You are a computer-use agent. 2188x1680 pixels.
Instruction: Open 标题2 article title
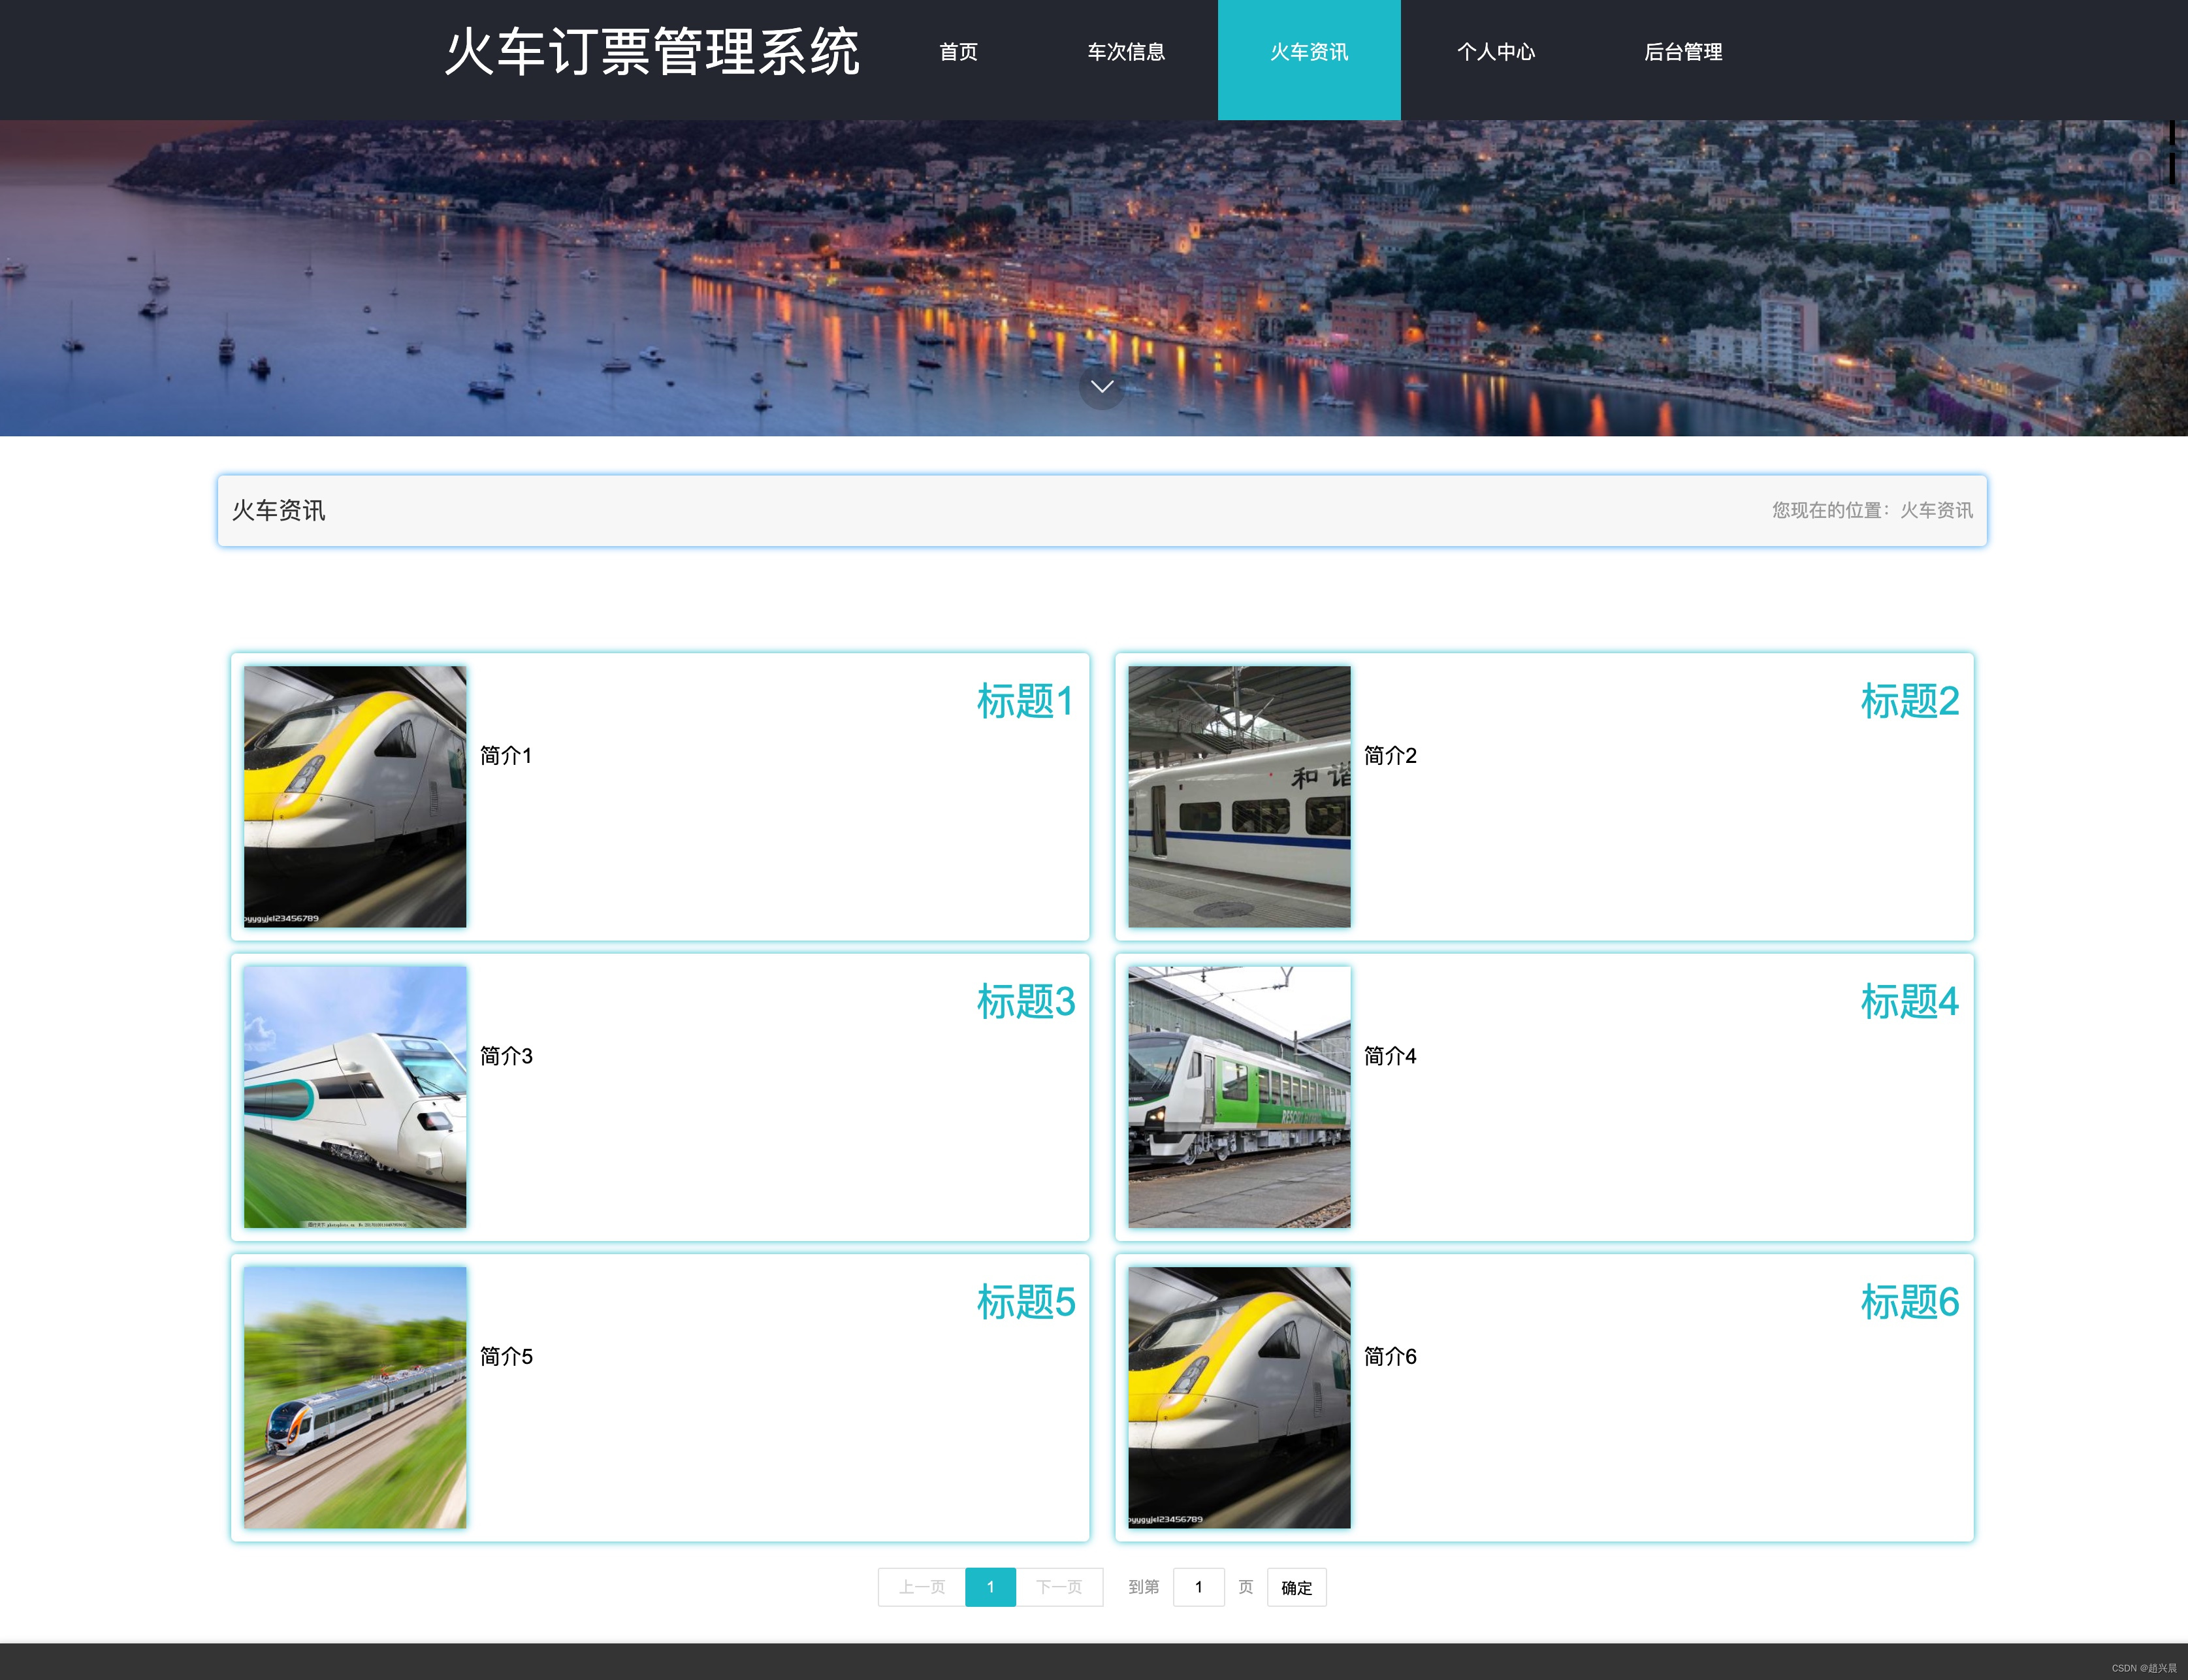[1908, 701]
